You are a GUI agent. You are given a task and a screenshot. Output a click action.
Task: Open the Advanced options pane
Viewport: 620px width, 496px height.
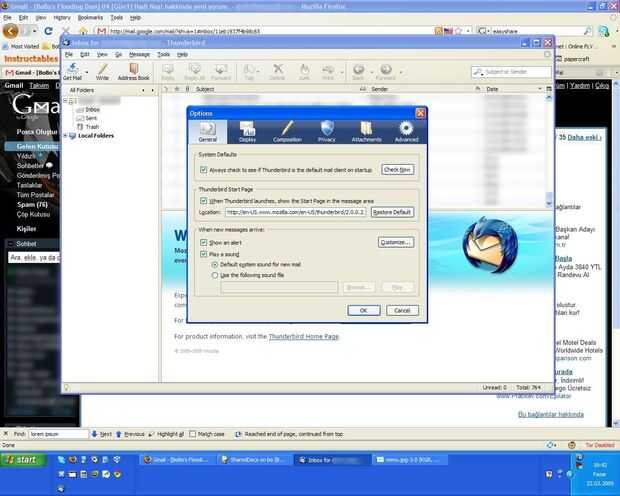(406, 132)
